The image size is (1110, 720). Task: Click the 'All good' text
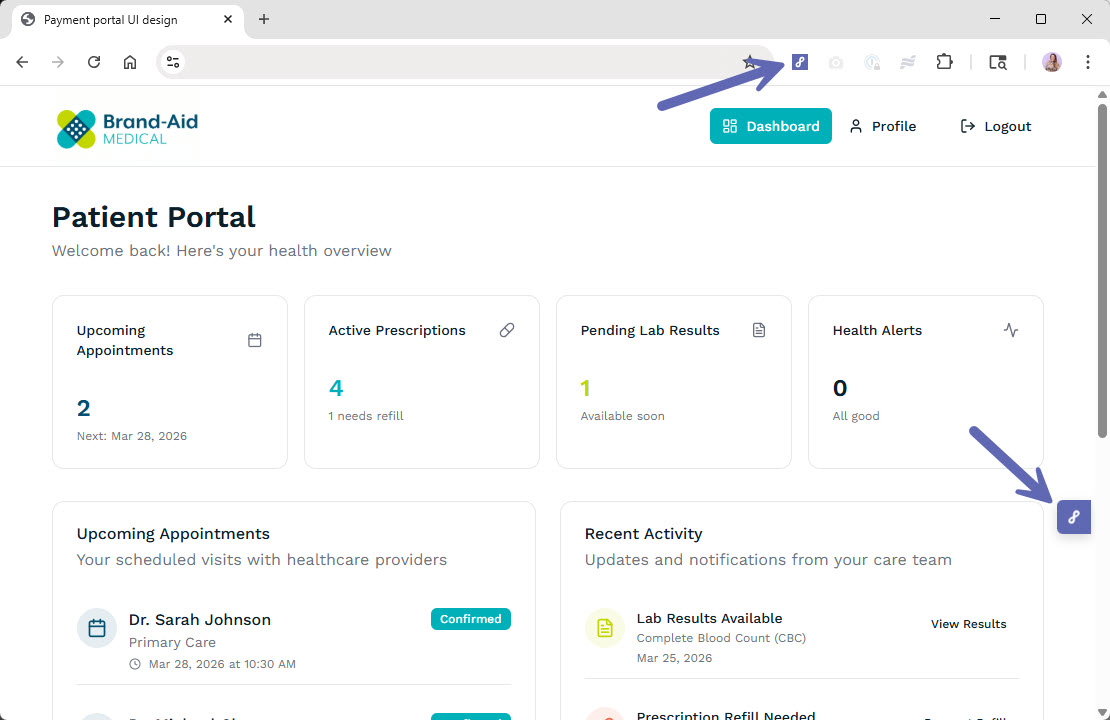click(856, 416)
